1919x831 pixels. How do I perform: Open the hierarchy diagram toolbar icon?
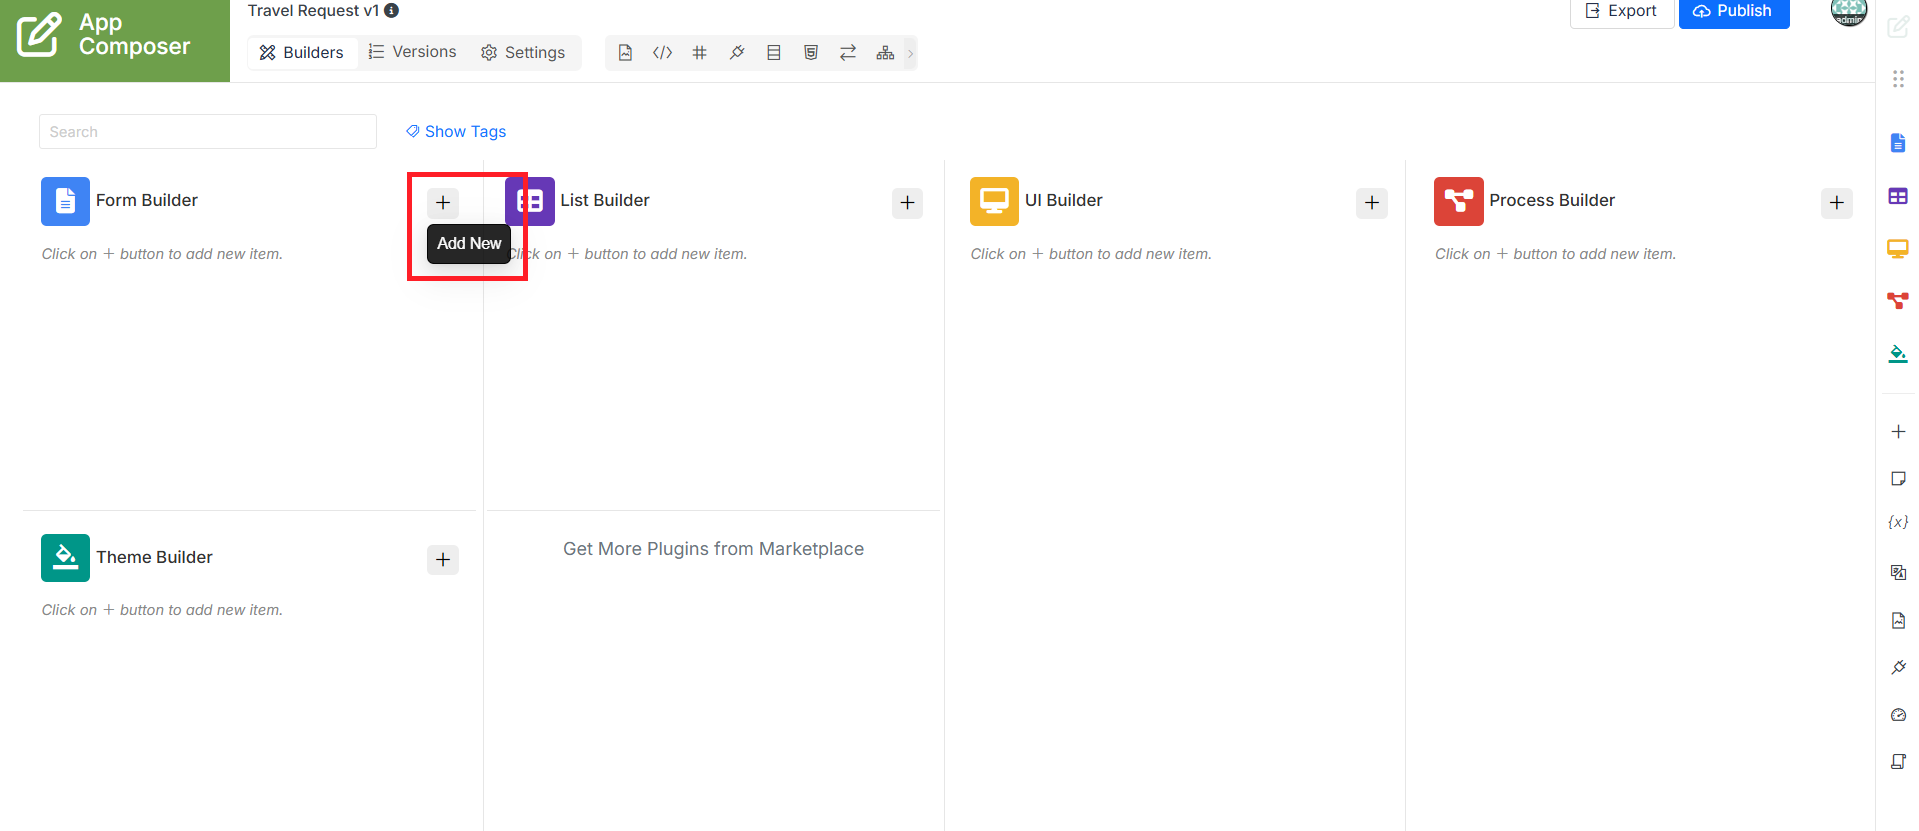885,53
